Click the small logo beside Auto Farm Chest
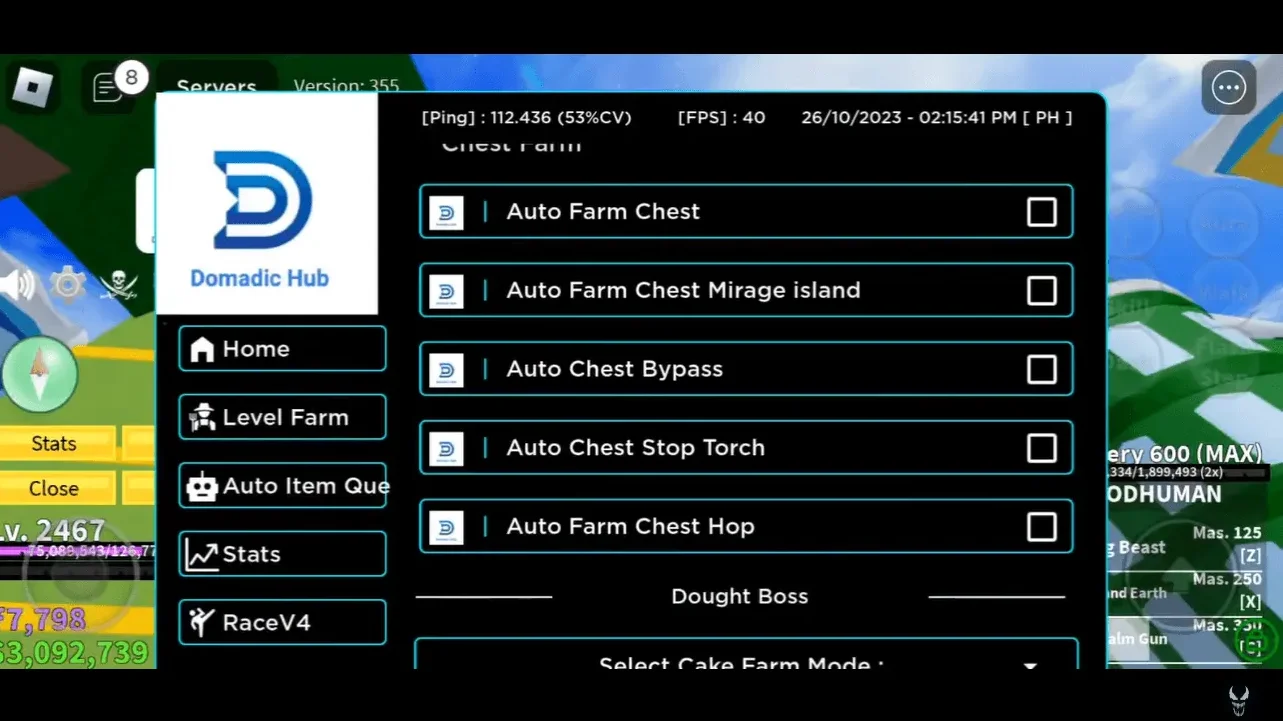Screen dimensions: 1283x721 click(446, 212)
